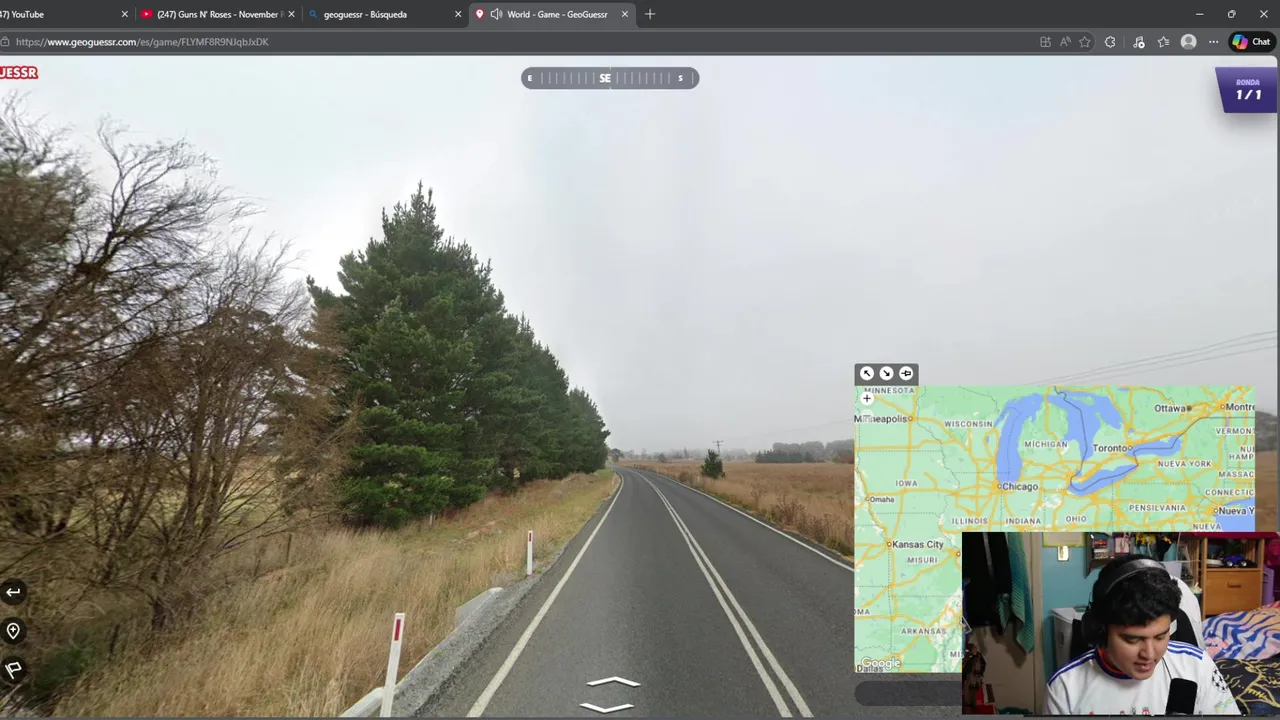Image resolution: width=1280 pixels, height=720 pixels.
Task: Open the browser settings and more menu
Action: click(x=1213, y=42)
